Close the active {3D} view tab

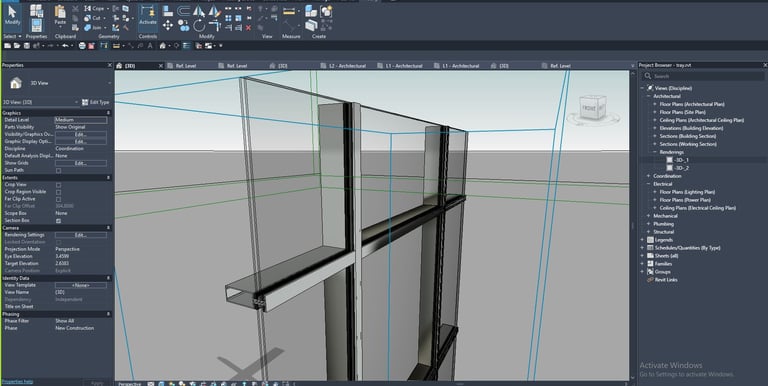point(161,66)
